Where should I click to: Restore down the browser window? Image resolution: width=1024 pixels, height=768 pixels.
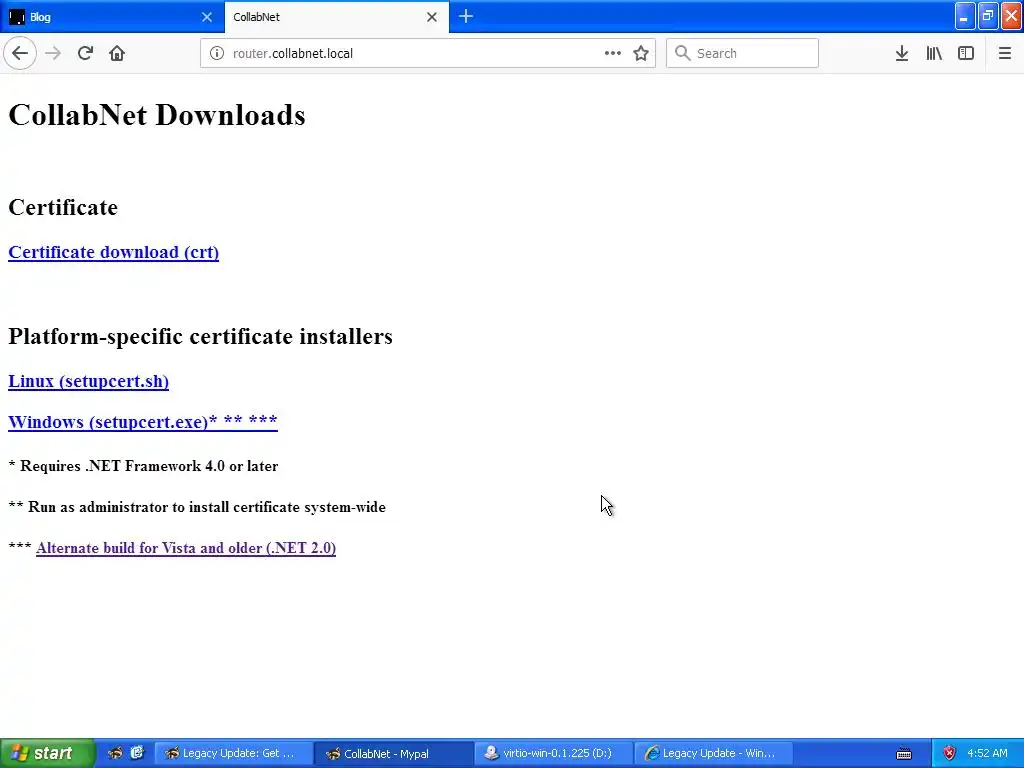tap(988, 16)
